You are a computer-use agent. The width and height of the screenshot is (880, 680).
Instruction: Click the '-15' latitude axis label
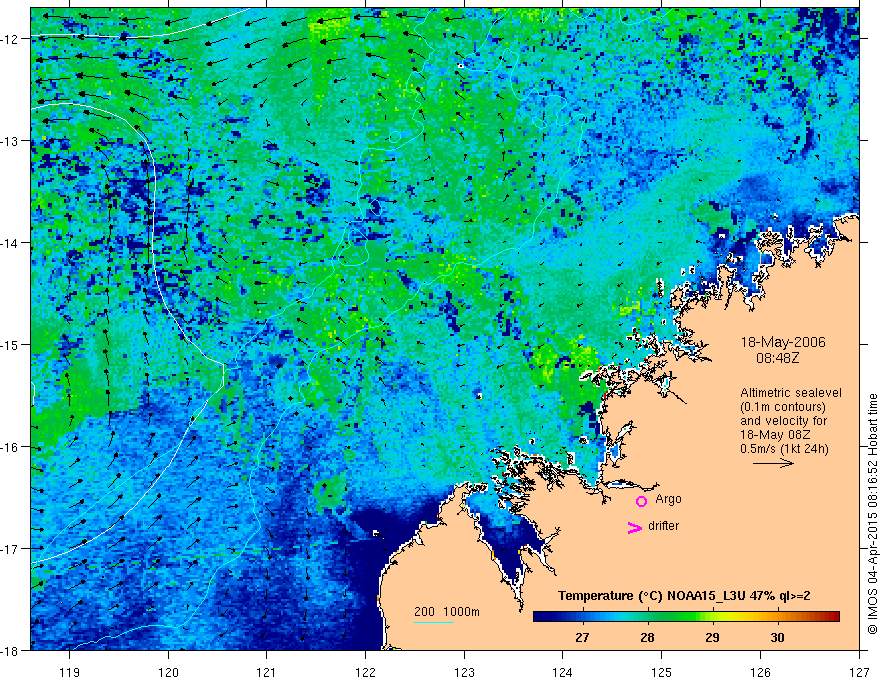coord(11,344)
